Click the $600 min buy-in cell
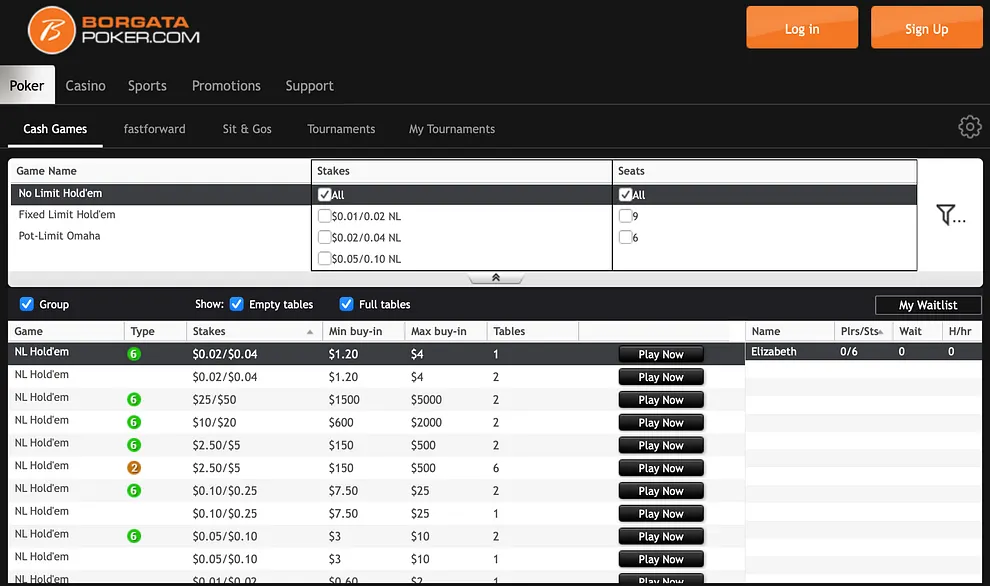This screenshot has width=990, height=586. [341, 422]
